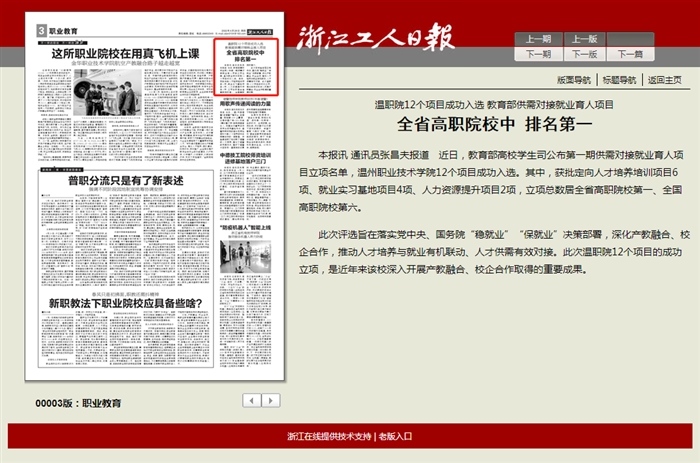Open next page 下一版
Screen dimensions: 700x463
click(x=584, y=54)
